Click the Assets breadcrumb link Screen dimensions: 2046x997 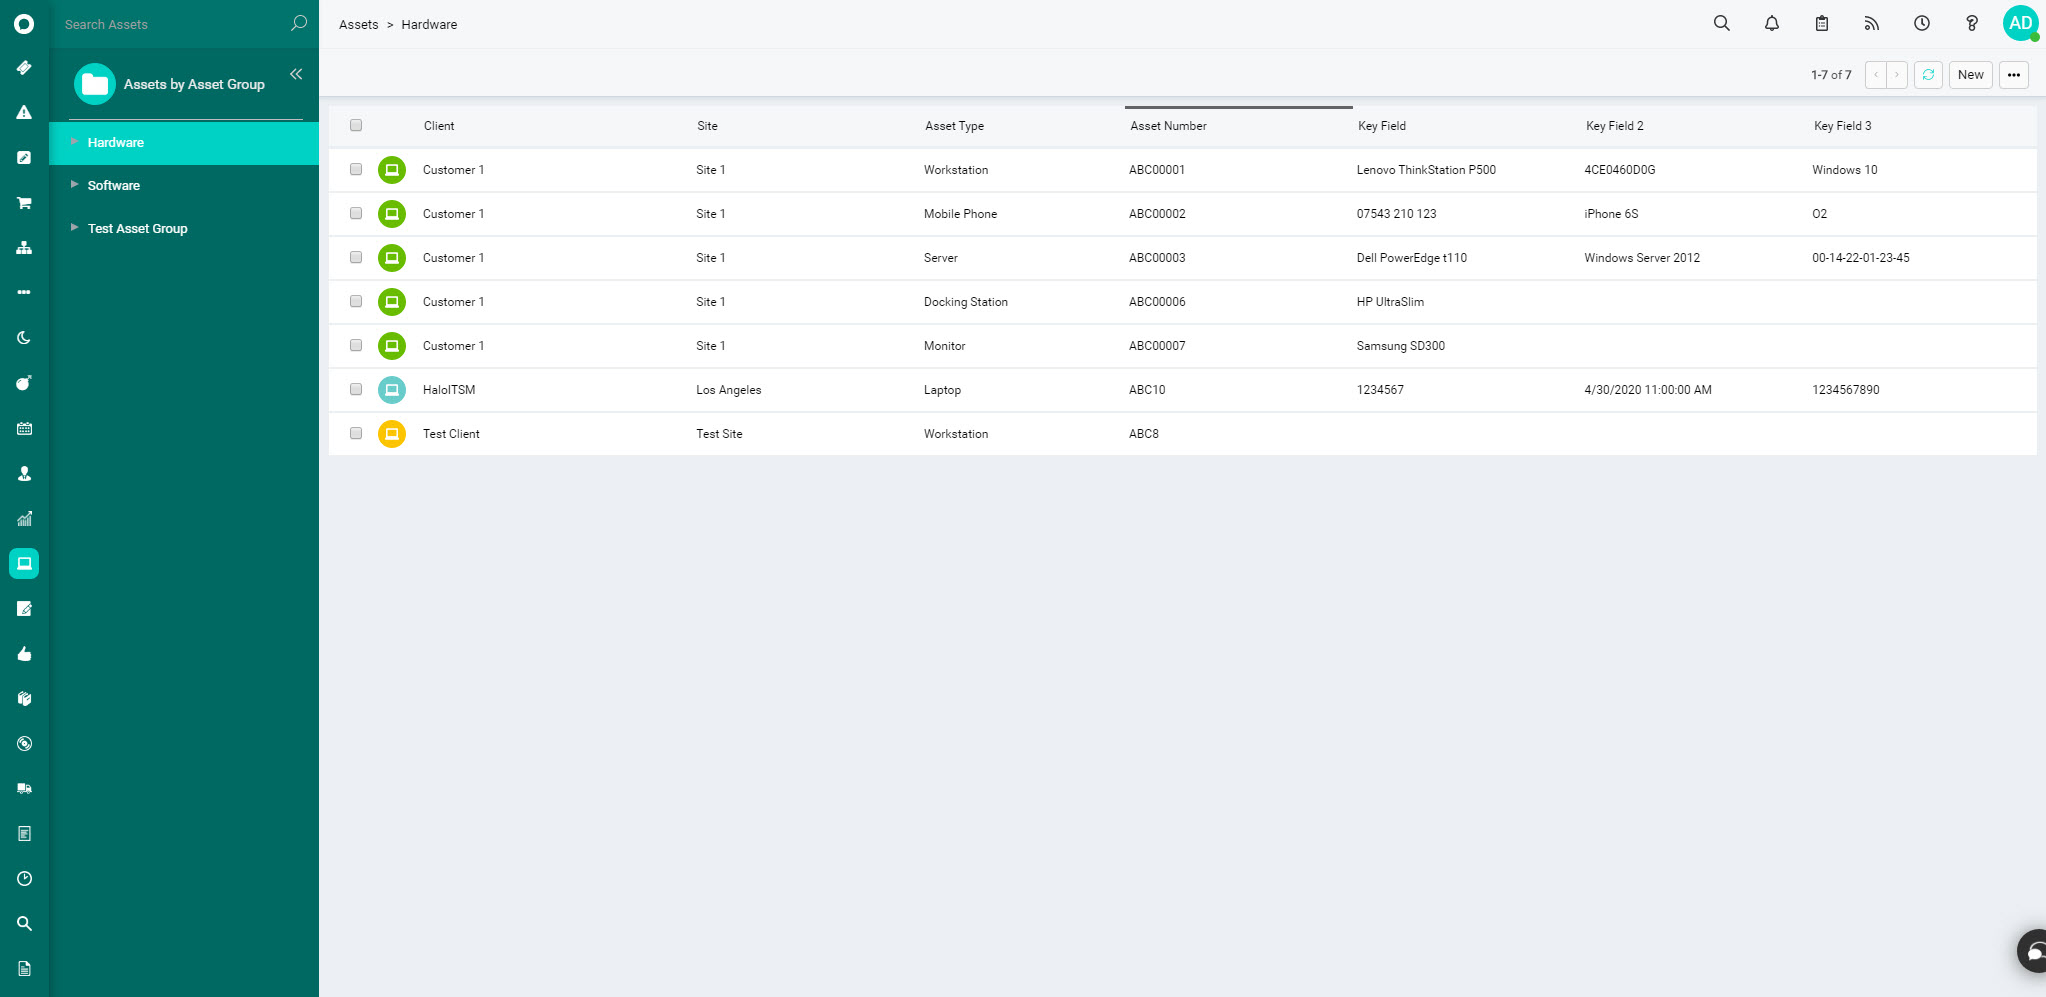pyautogui.click(x=358, y=24)
